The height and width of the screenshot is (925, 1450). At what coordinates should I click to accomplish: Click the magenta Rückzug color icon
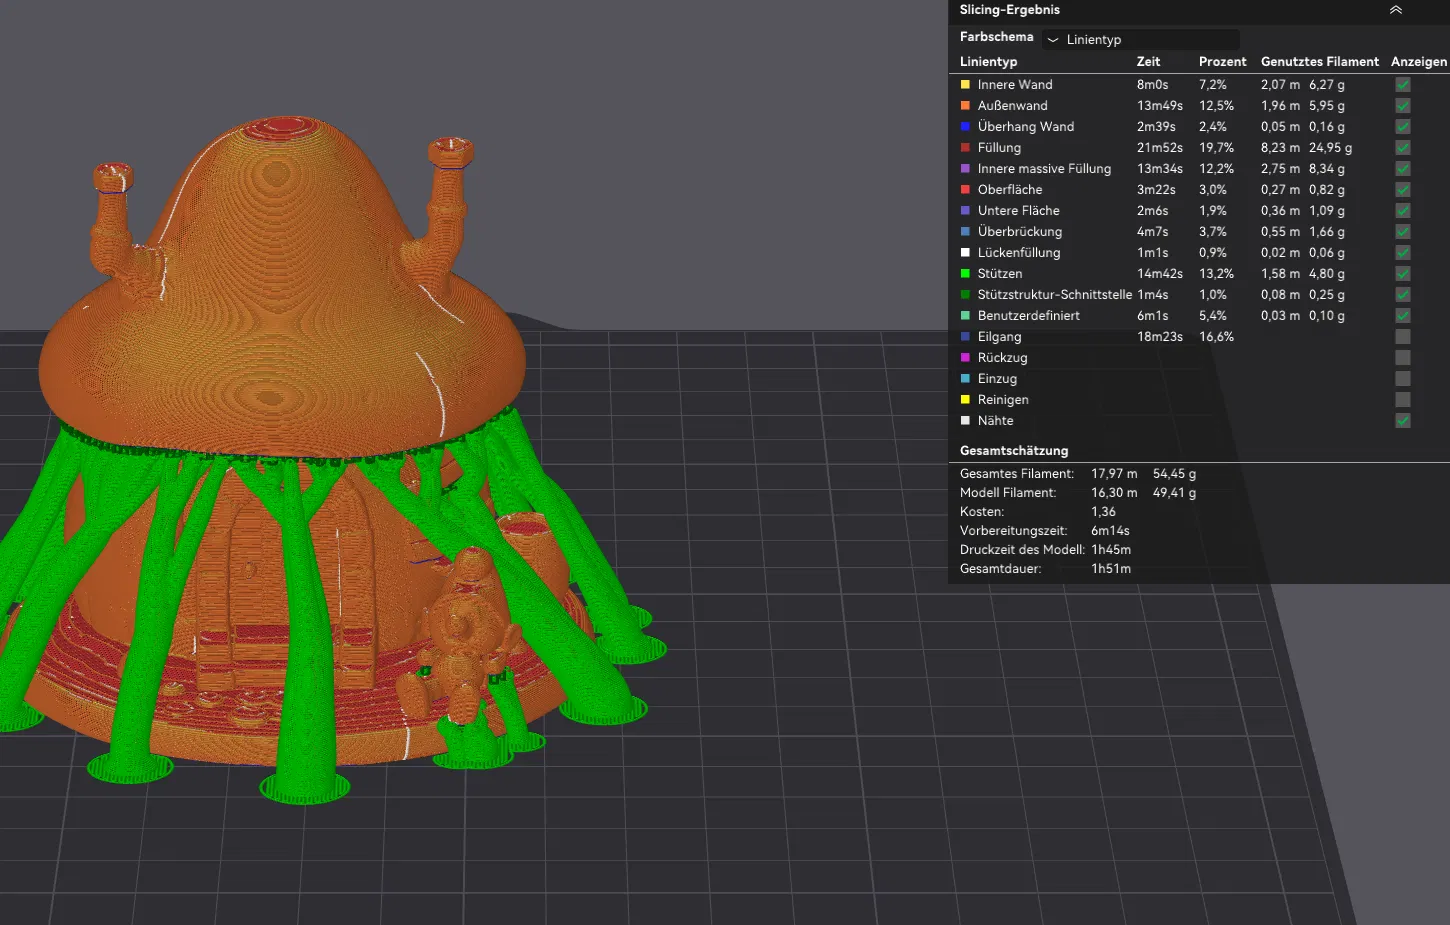pos(965,358)
